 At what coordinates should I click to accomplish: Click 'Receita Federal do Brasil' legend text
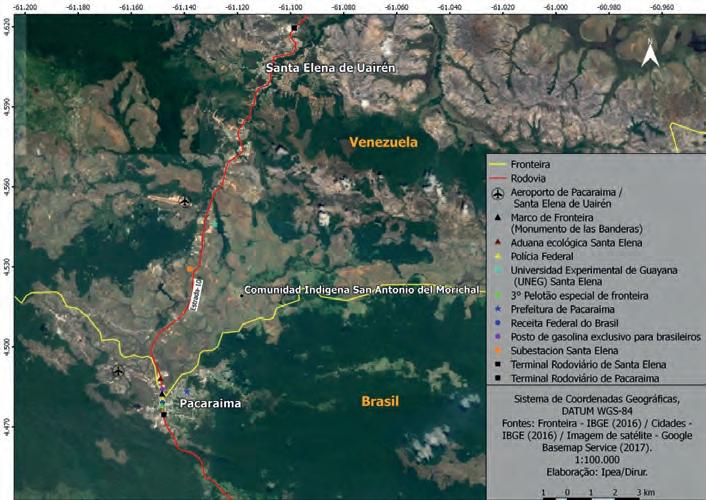tap(565, 323)
